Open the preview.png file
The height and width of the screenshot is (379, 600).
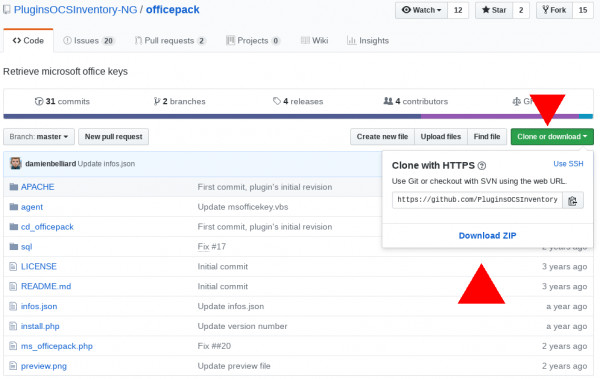coord(44,366)
